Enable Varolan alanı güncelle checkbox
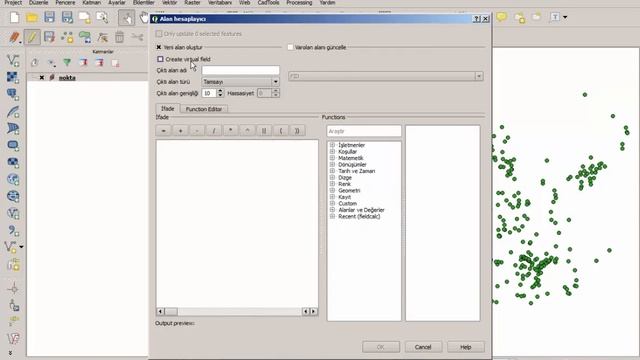The image size is (640, 360). (291, 47)
